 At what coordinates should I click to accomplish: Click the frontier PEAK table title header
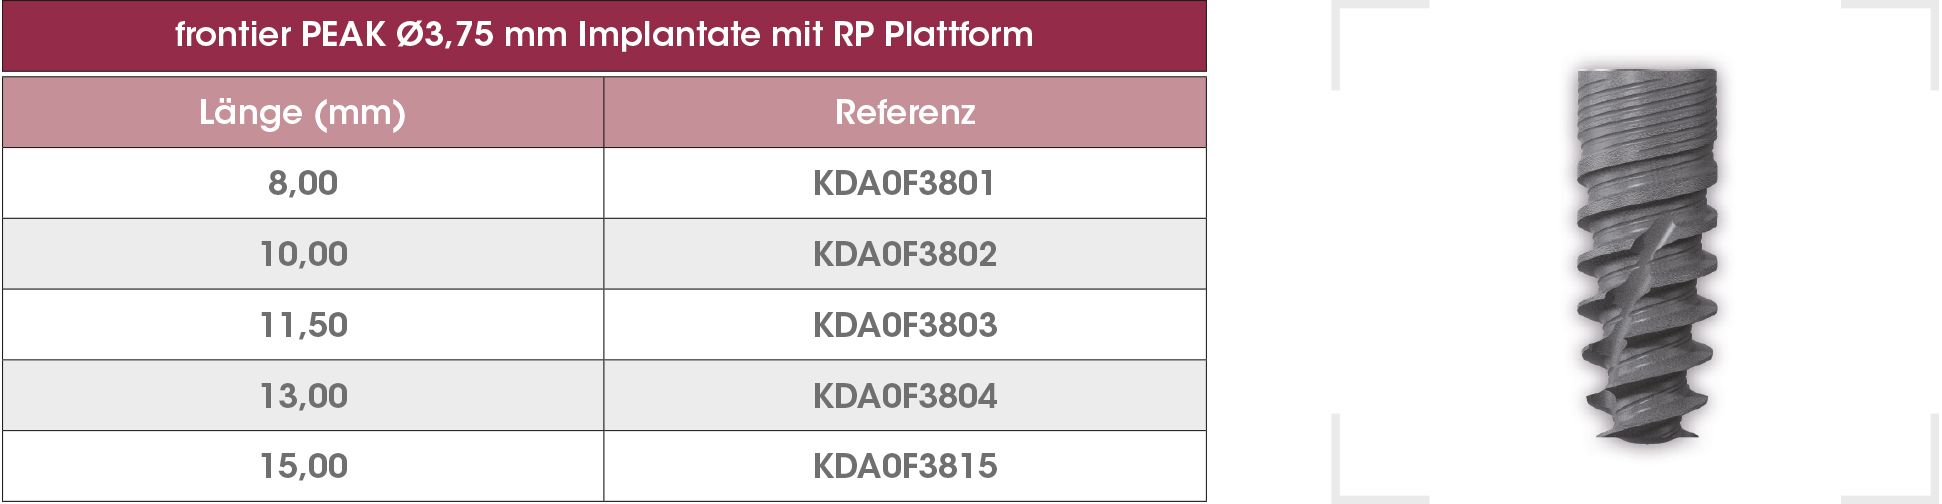604,36
